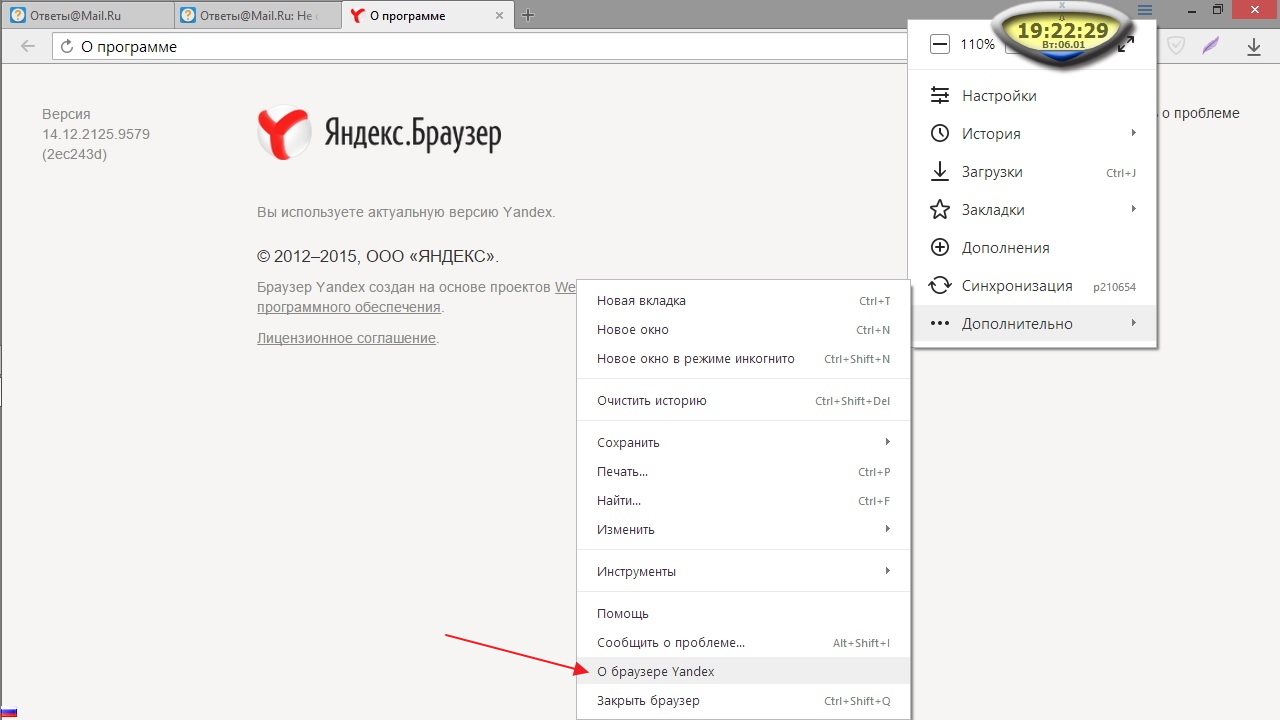Open Настройки from the main menu

pos(1033,96)
